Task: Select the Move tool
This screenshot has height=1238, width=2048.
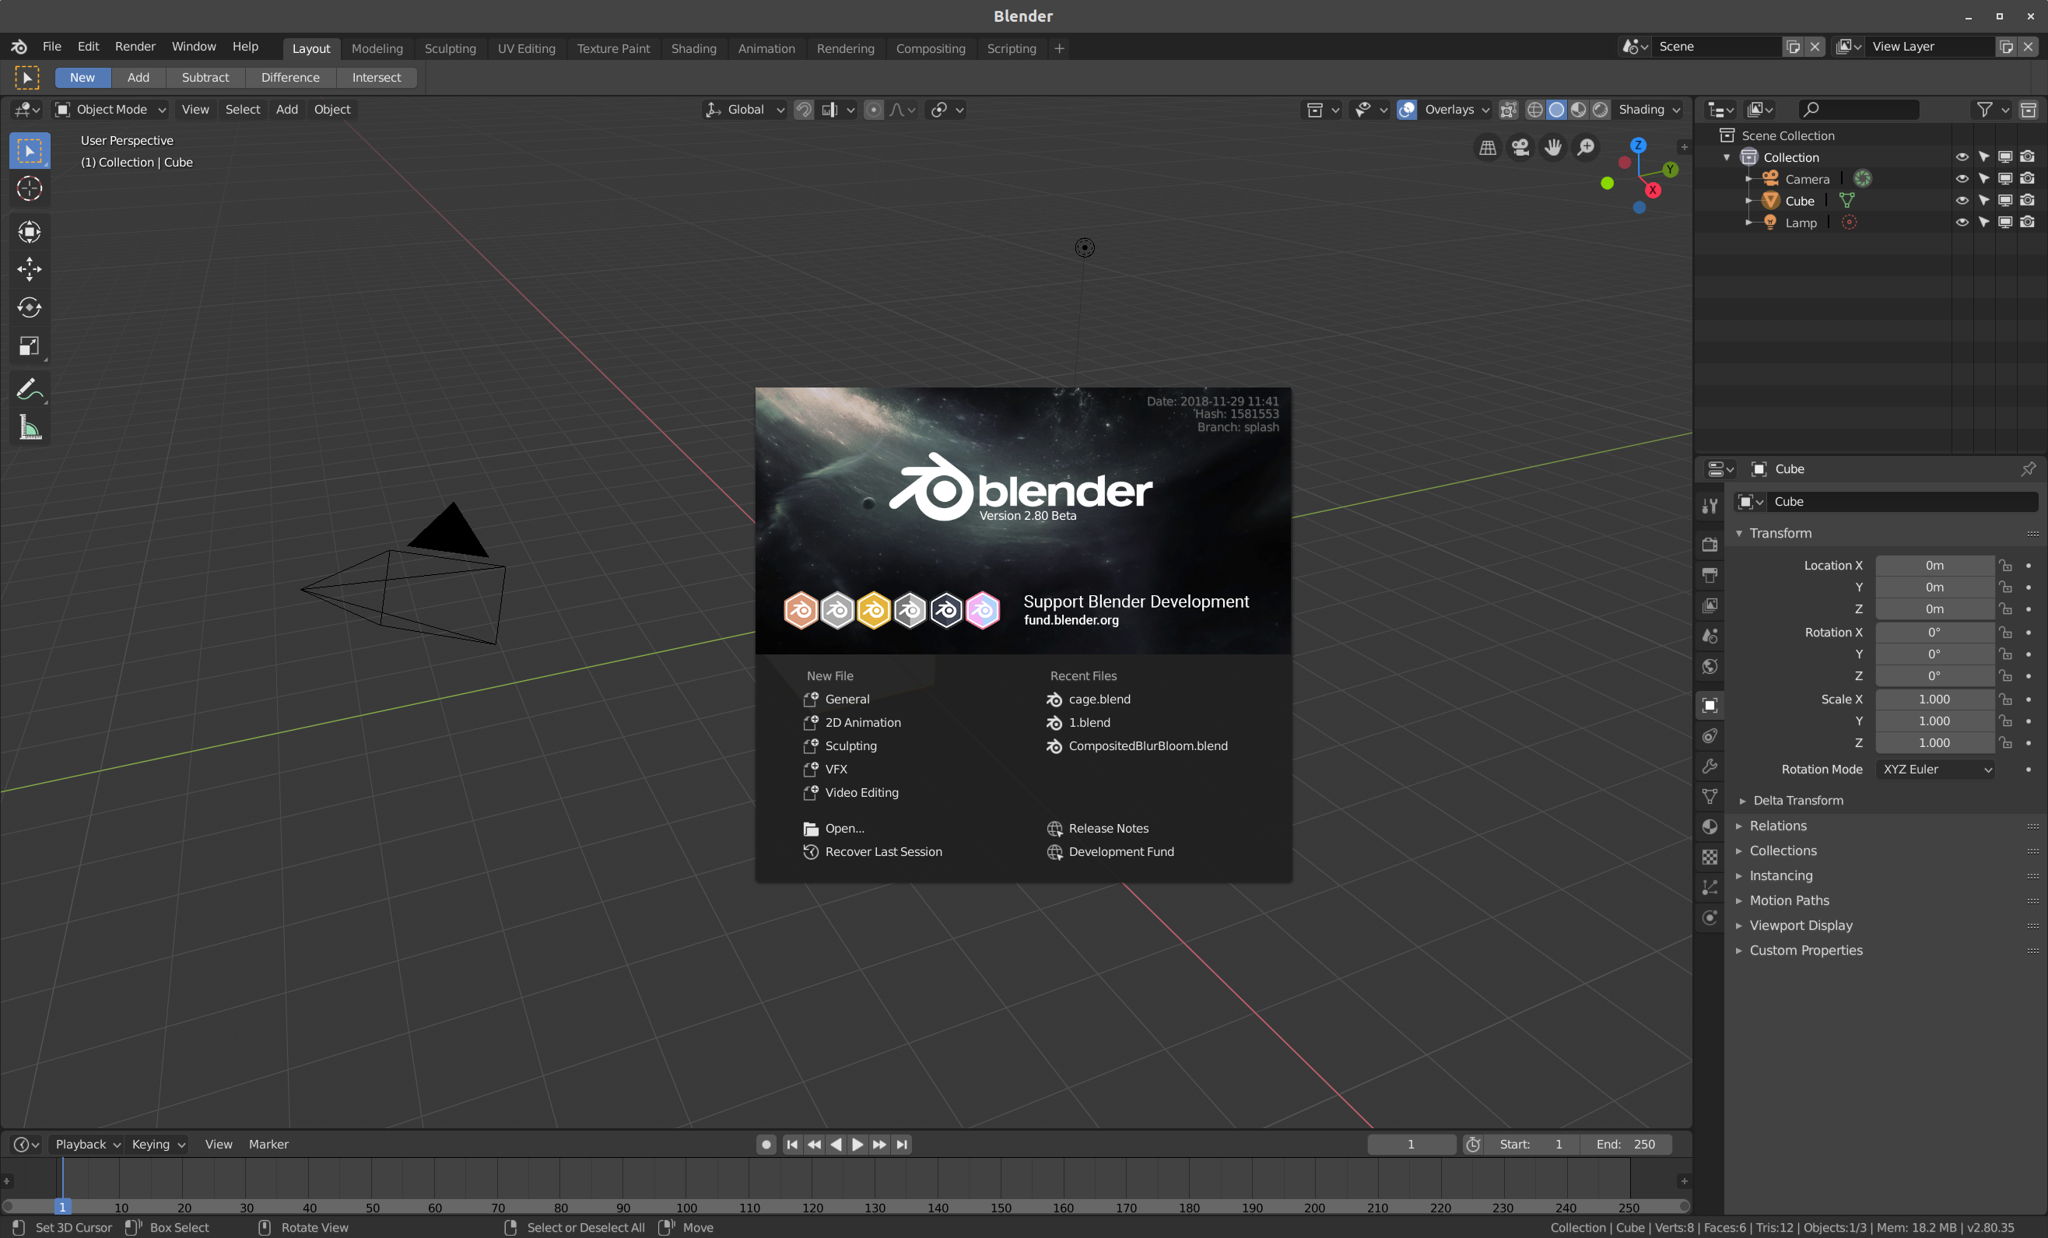Action: pyautogui.click(x=30, y=268)
